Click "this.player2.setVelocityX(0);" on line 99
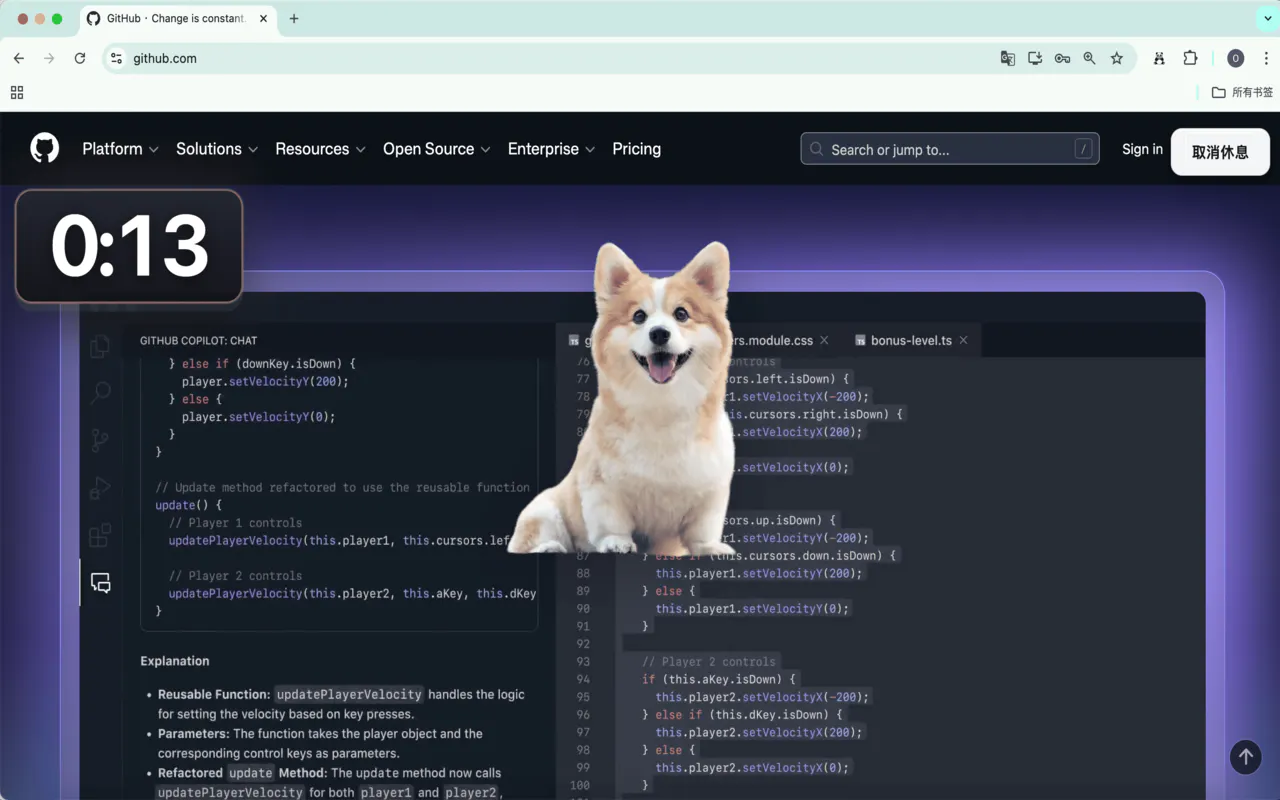1280x800 pixels. pos(753,768)
